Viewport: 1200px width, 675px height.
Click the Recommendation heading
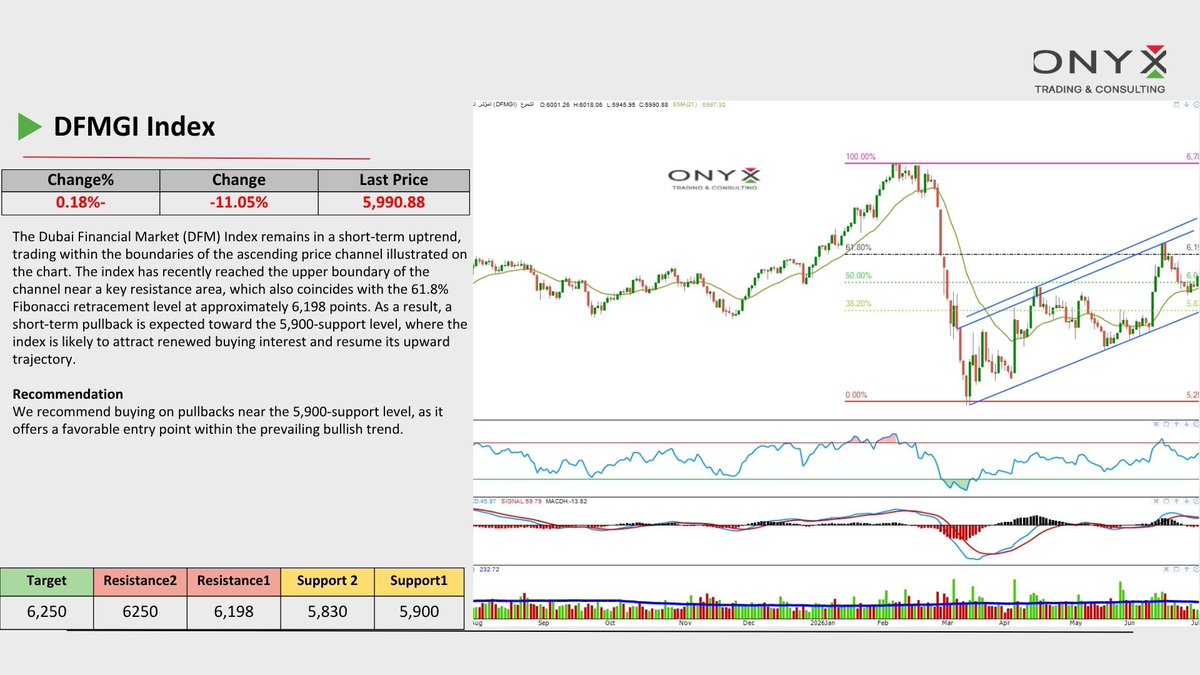tap(68, 394)
